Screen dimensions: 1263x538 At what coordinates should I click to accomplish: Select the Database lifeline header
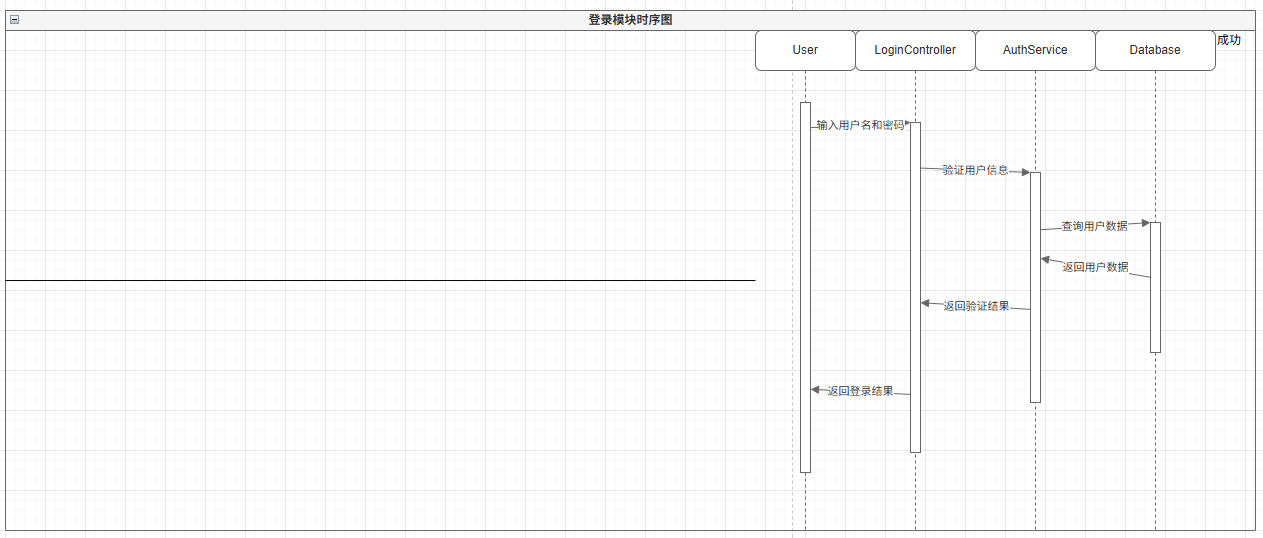(1155, 50)
